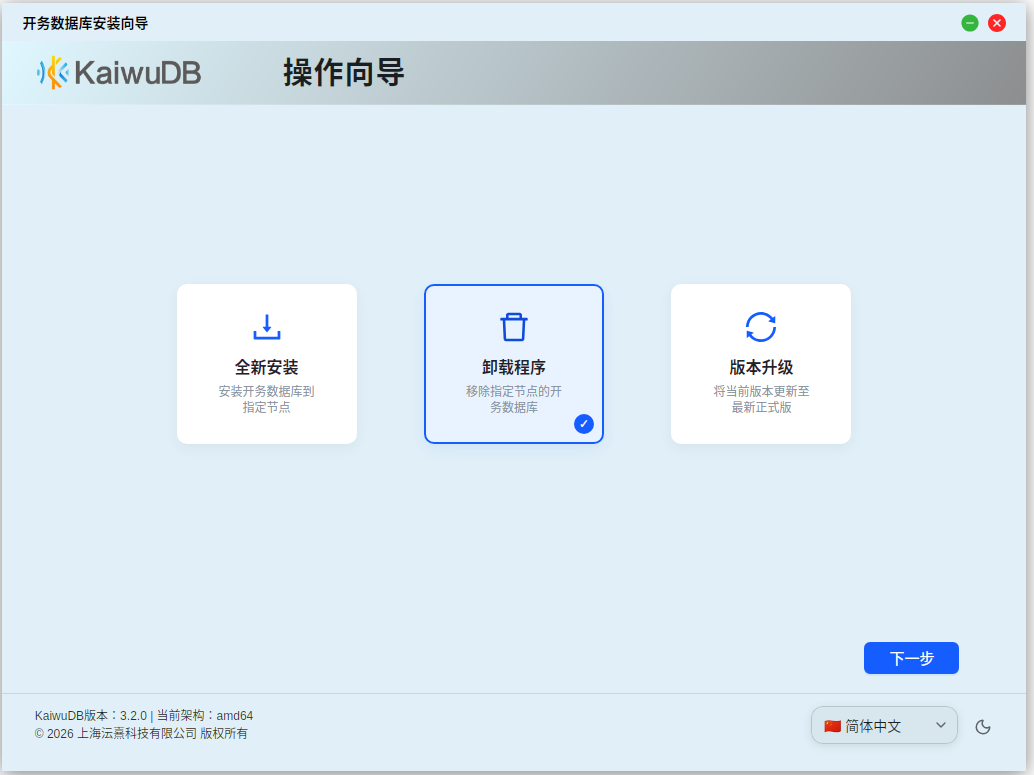Screen dimensions: 1034x775
Task: Click the trash bin icon on 卸载程序 card
Action: (x=514, y=326)
